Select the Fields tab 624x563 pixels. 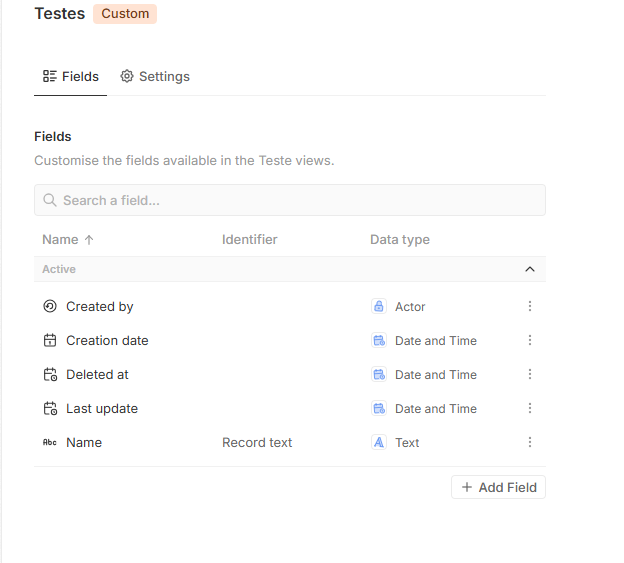point(70,77)
